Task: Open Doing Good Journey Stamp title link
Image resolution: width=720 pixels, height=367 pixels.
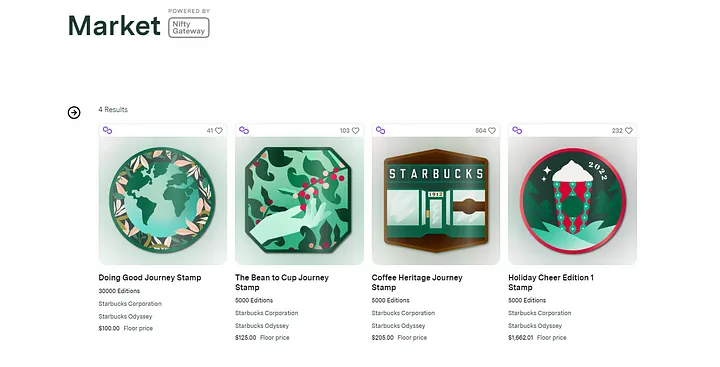Action: [x=150, y=277]
